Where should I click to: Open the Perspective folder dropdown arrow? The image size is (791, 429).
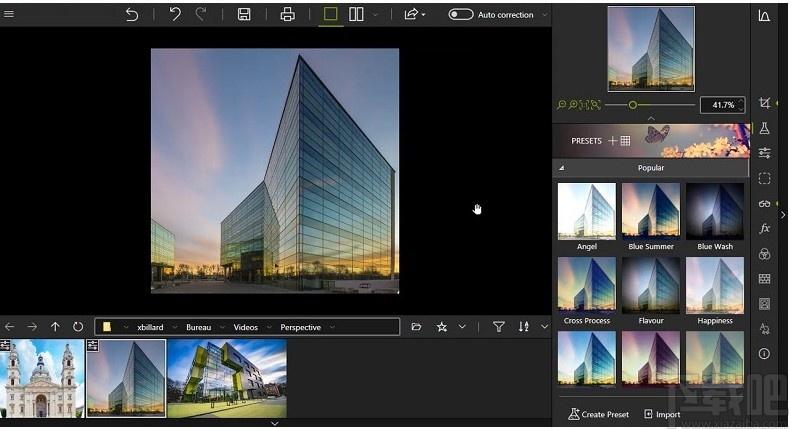click(x=332, y=327)
